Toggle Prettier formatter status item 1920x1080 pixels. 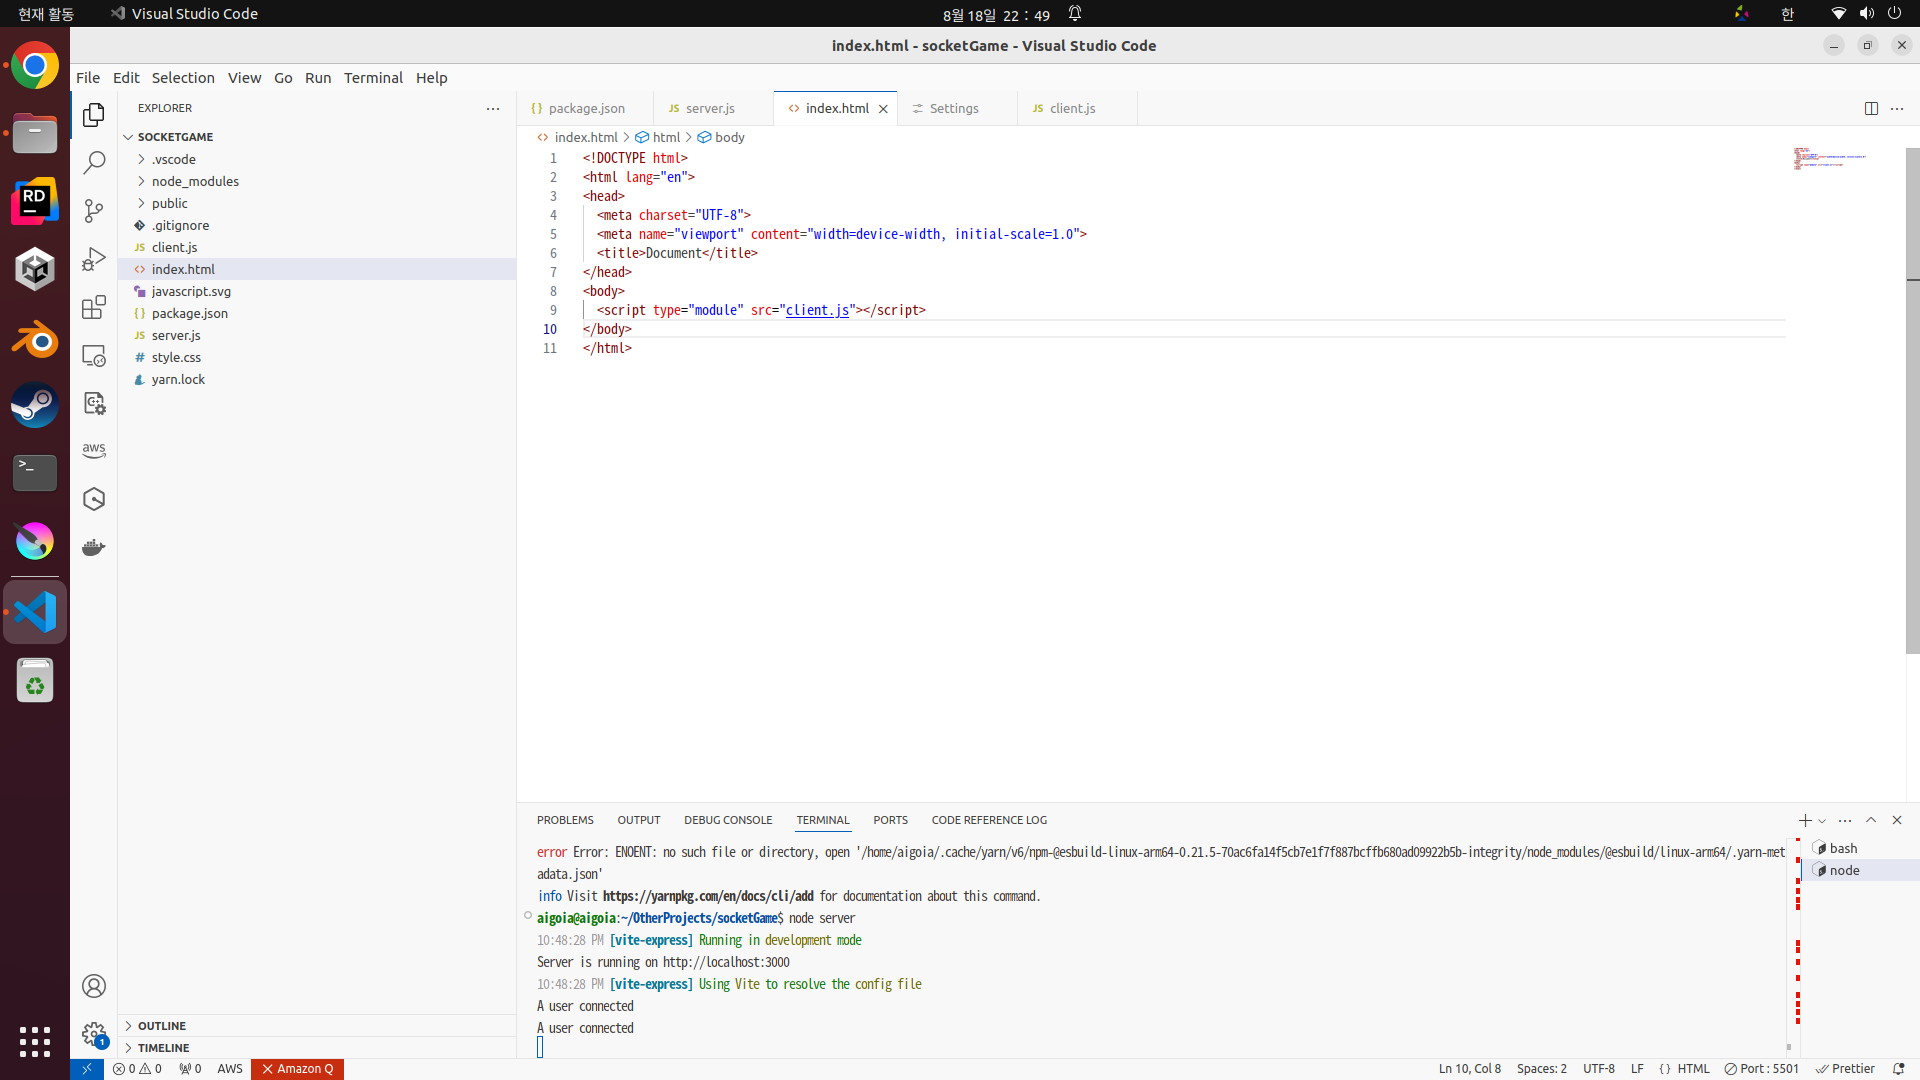[1845, 1069]
